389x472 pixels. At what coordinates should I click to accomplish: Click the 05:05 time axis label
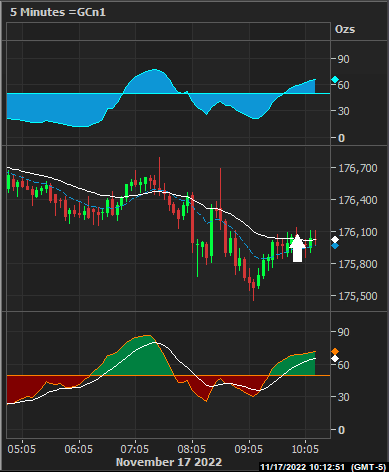[x=22, y=449]
